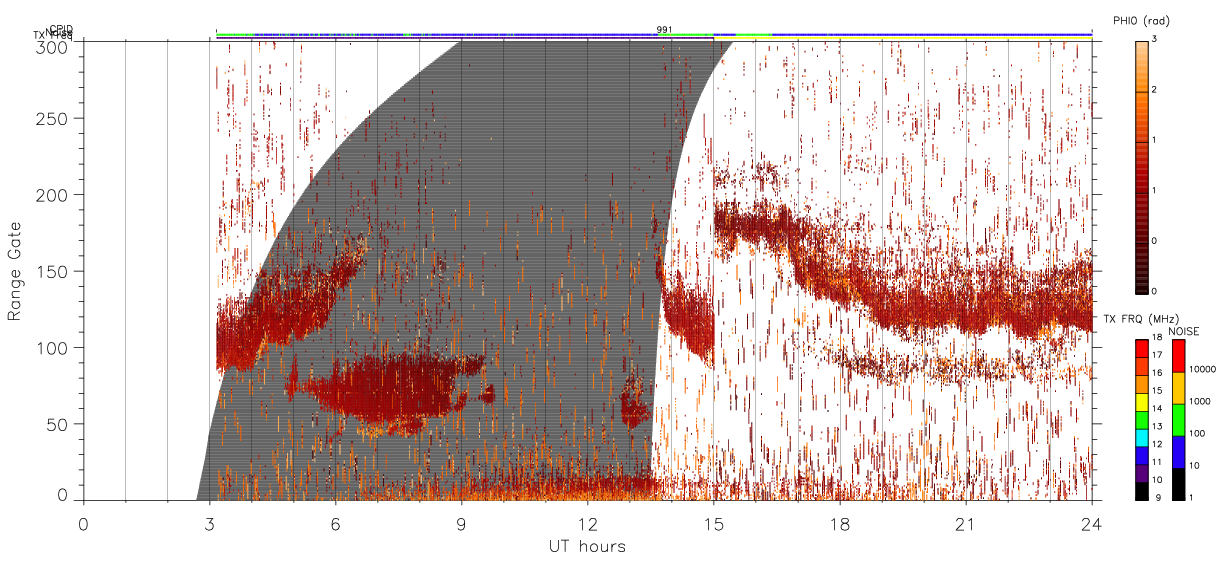The image size is (1228, 567).
Task: Click the '150' tick on Range Gate axis
Action: pos(54,271)
